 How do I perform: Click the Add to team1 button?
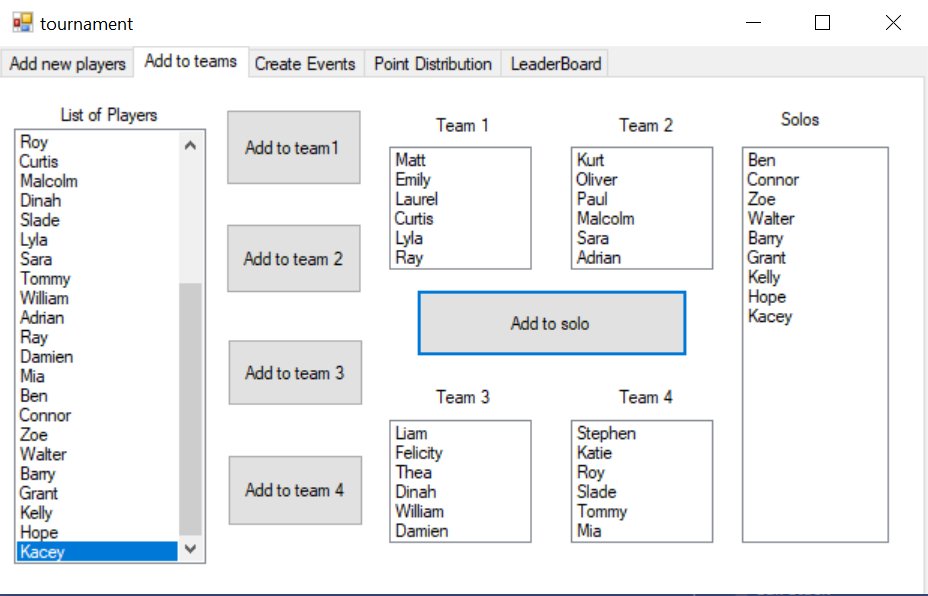click(294, 147)
